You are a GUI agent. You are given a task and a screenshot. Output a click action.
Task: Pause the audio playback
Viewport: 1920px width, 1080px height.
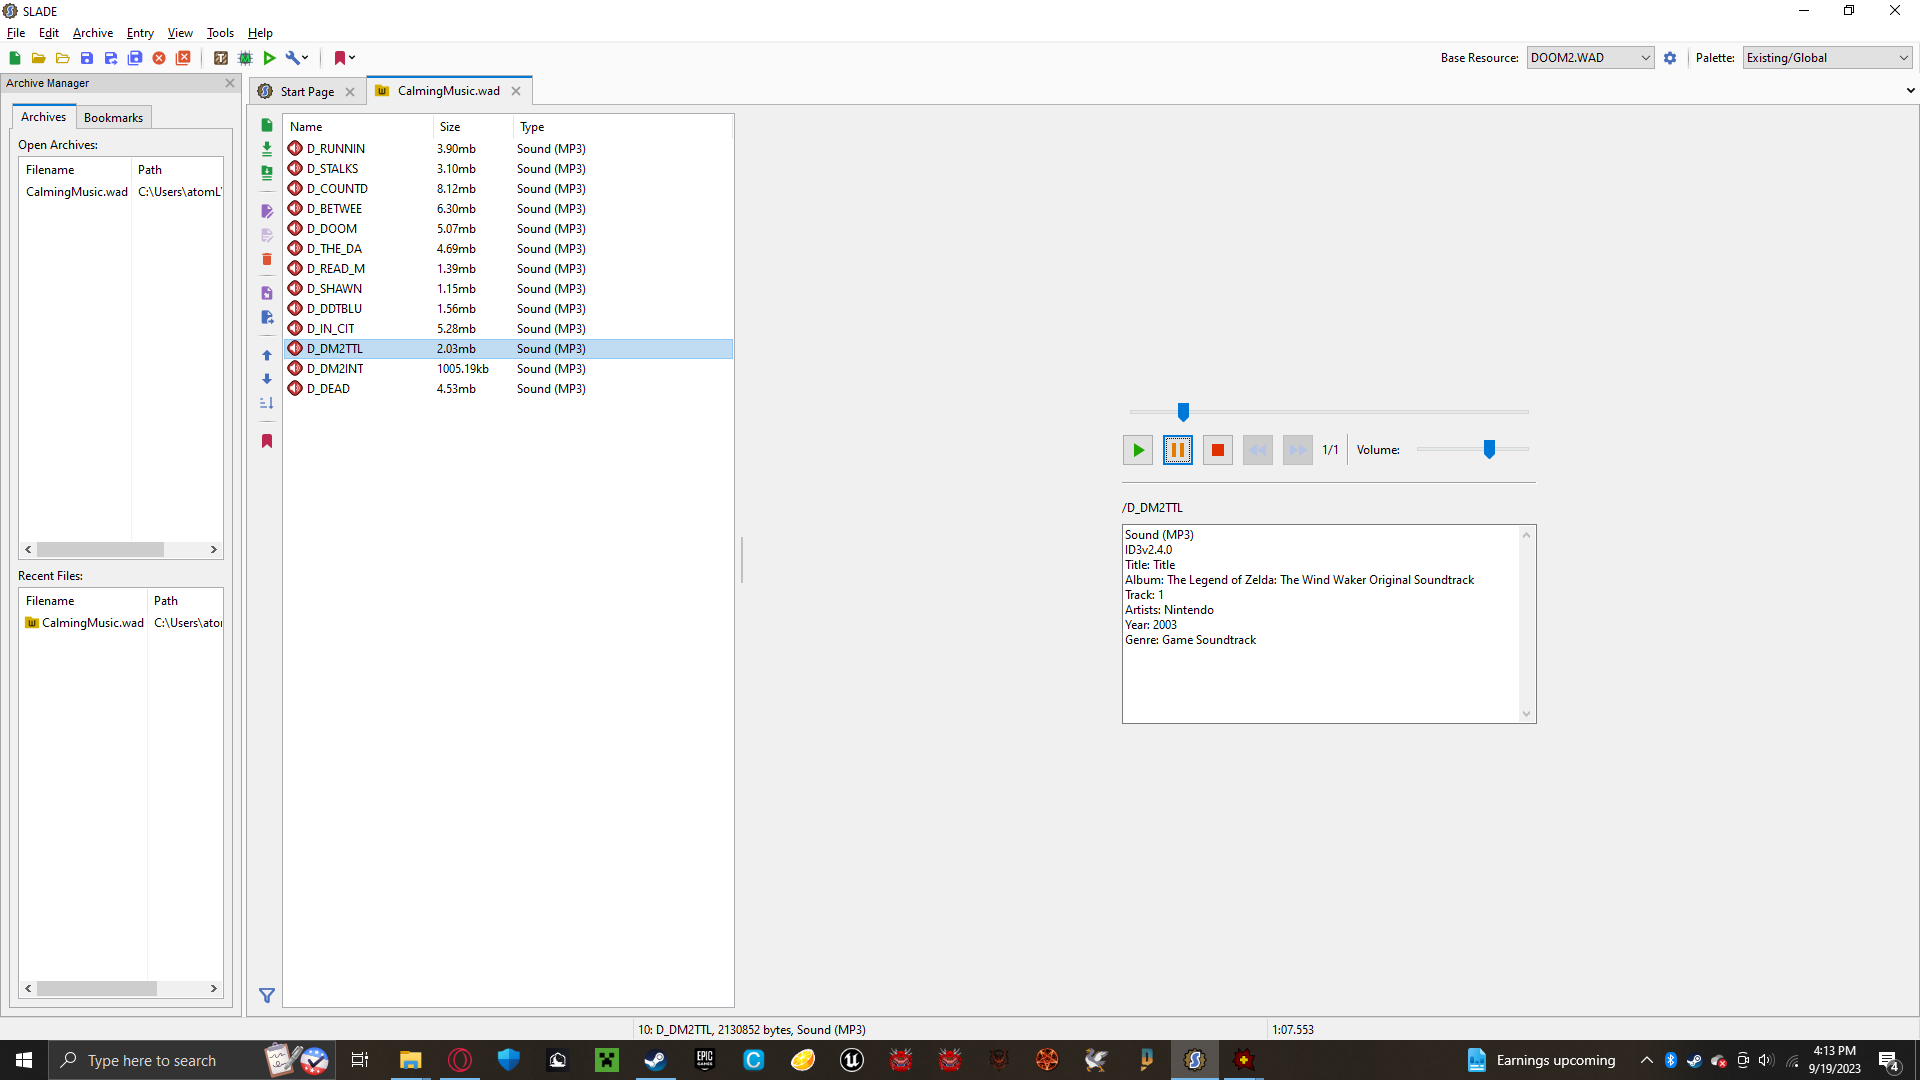(1178, 450)
